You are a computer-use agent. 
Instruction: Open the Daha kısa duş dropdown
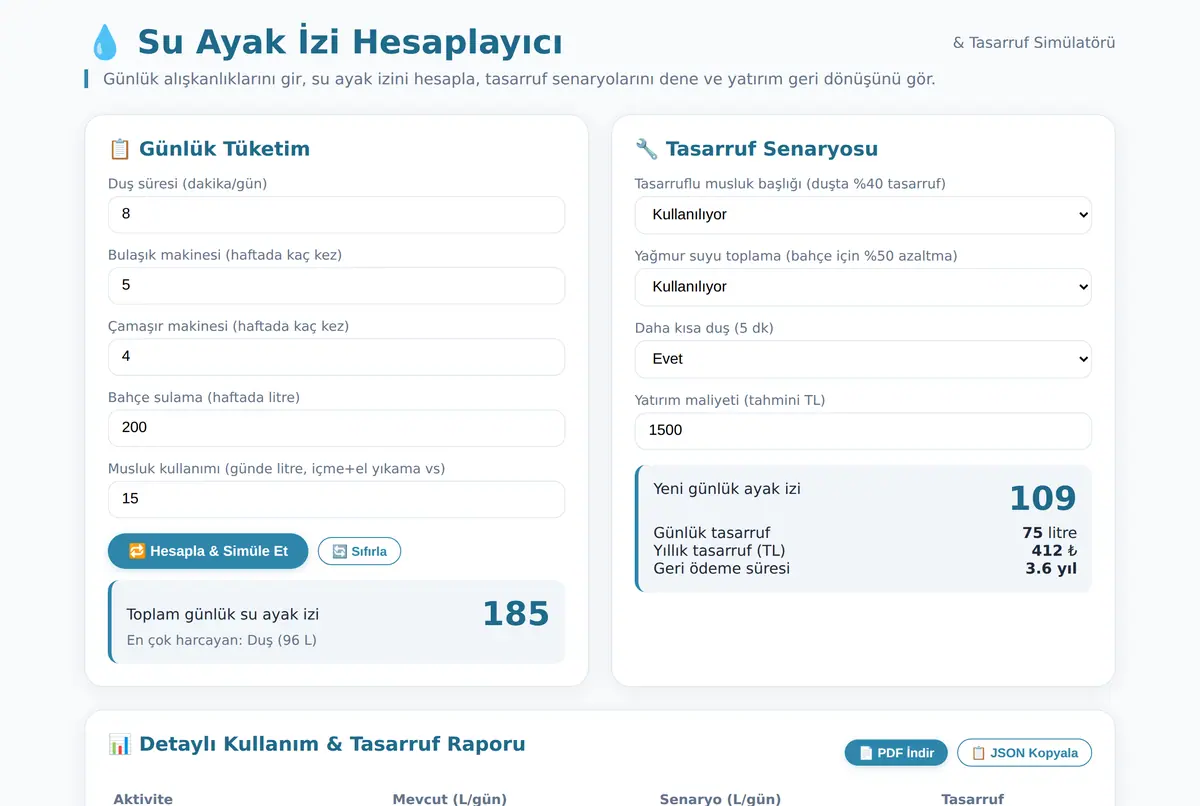coord(863,359)
